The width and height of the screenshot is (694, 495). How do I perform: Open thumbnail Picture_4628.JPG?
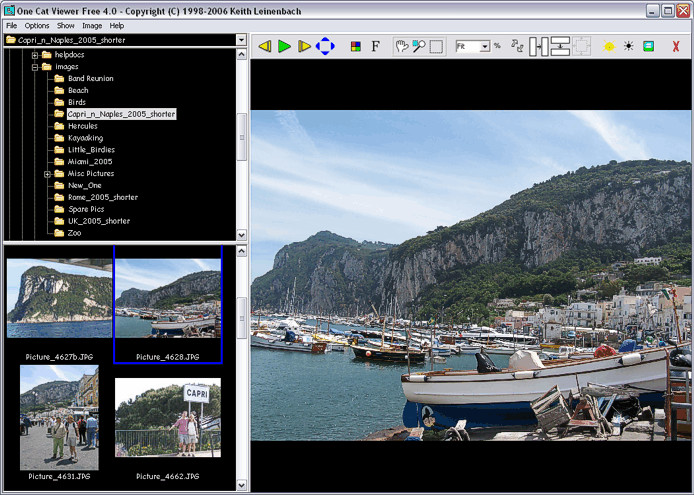click(168, 298)
